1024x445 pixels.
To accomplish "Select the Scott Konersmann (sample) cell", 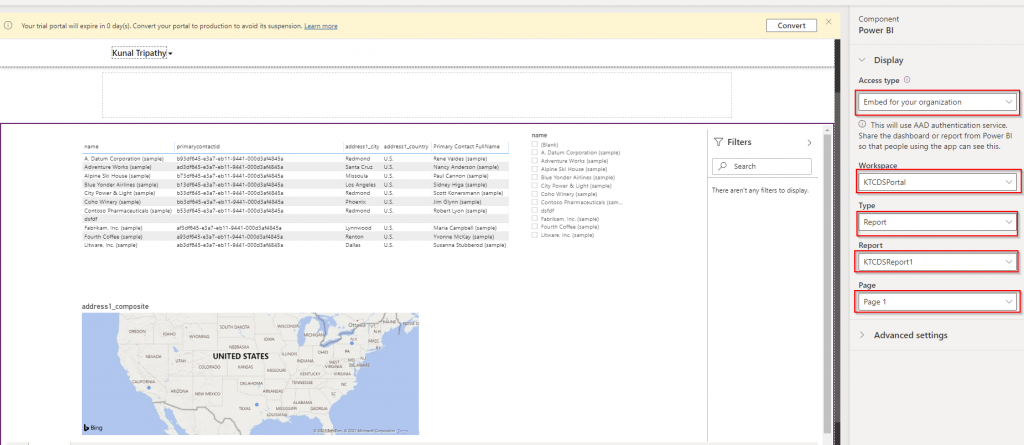I will tap(468, 193).
